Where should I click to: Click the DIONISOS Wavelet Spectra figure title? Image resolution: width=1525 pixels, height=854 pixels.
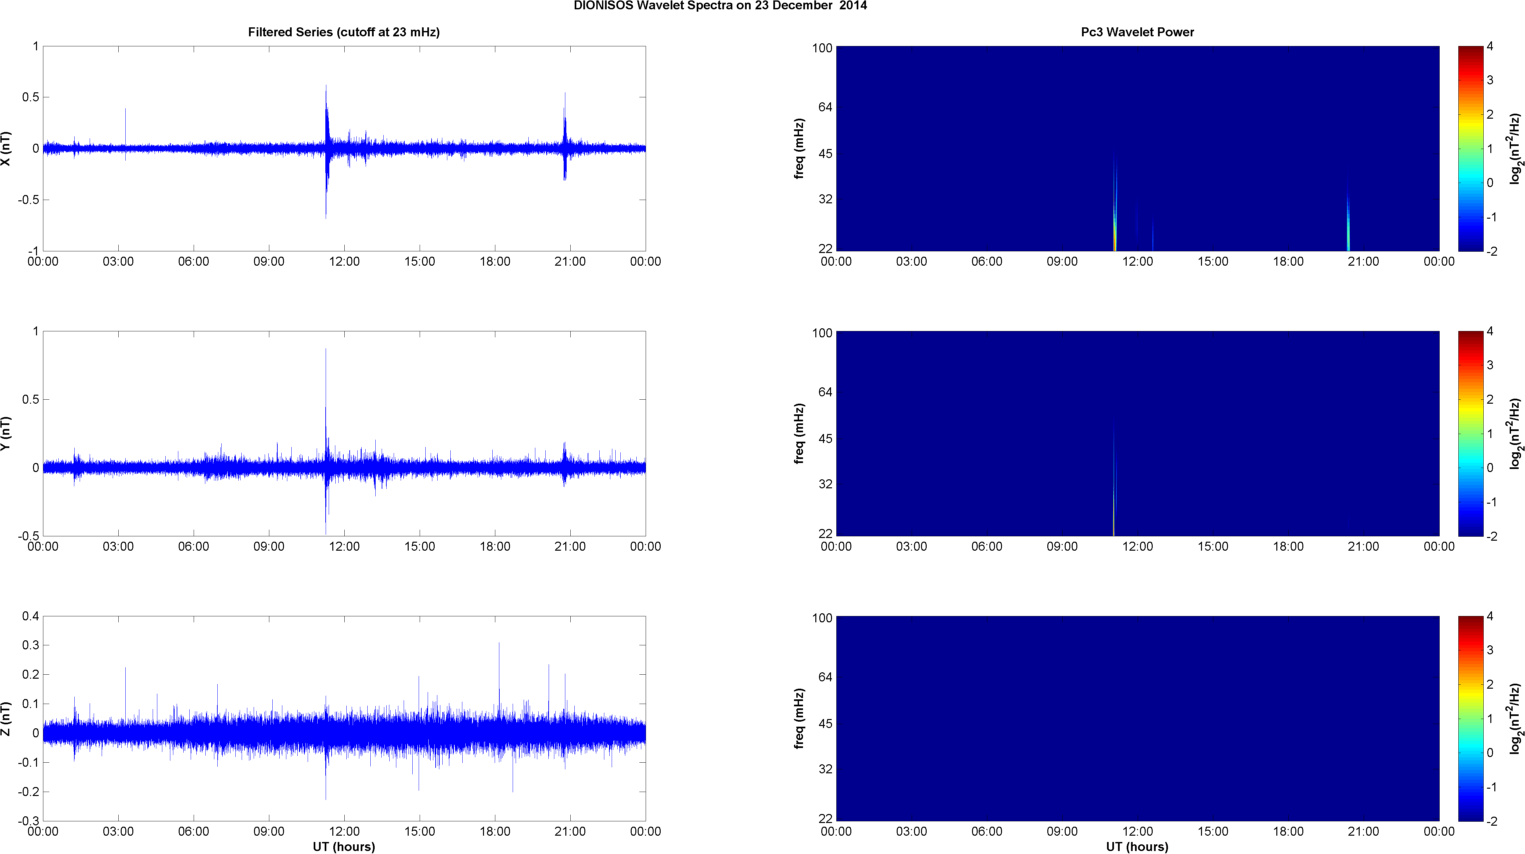coord(720,6)
